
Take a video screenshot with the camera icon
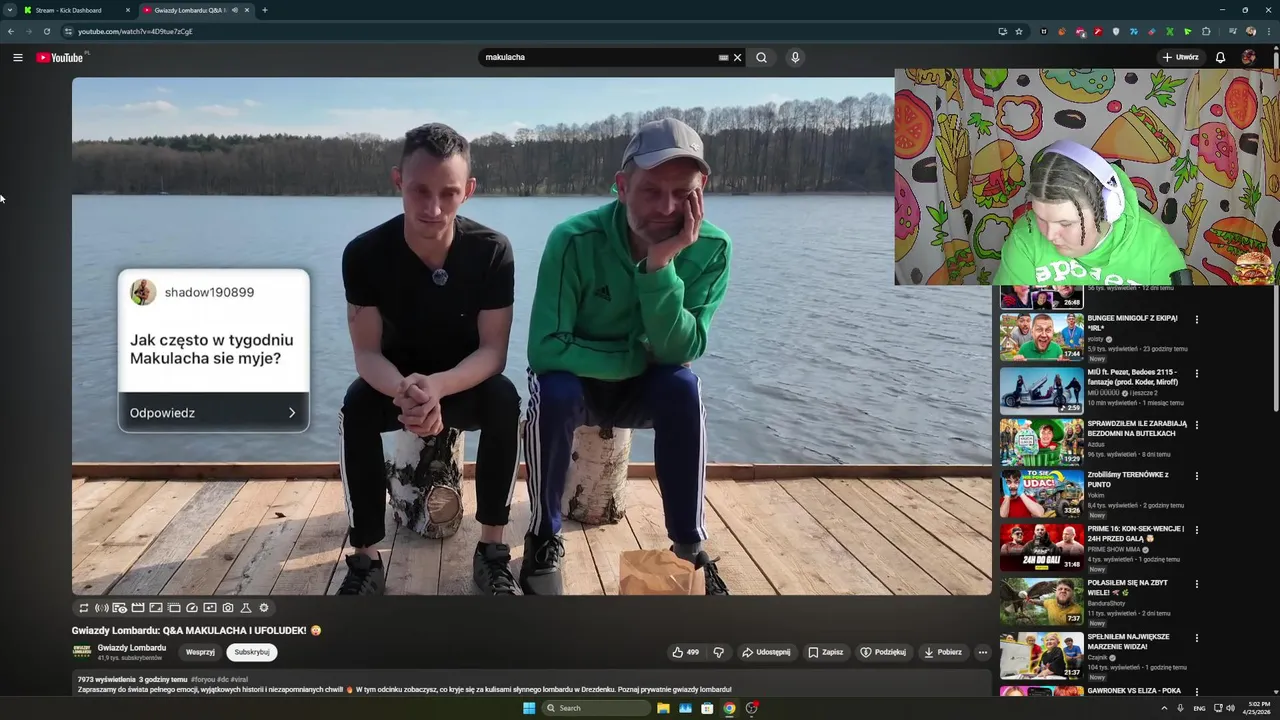tap(228, 608)
